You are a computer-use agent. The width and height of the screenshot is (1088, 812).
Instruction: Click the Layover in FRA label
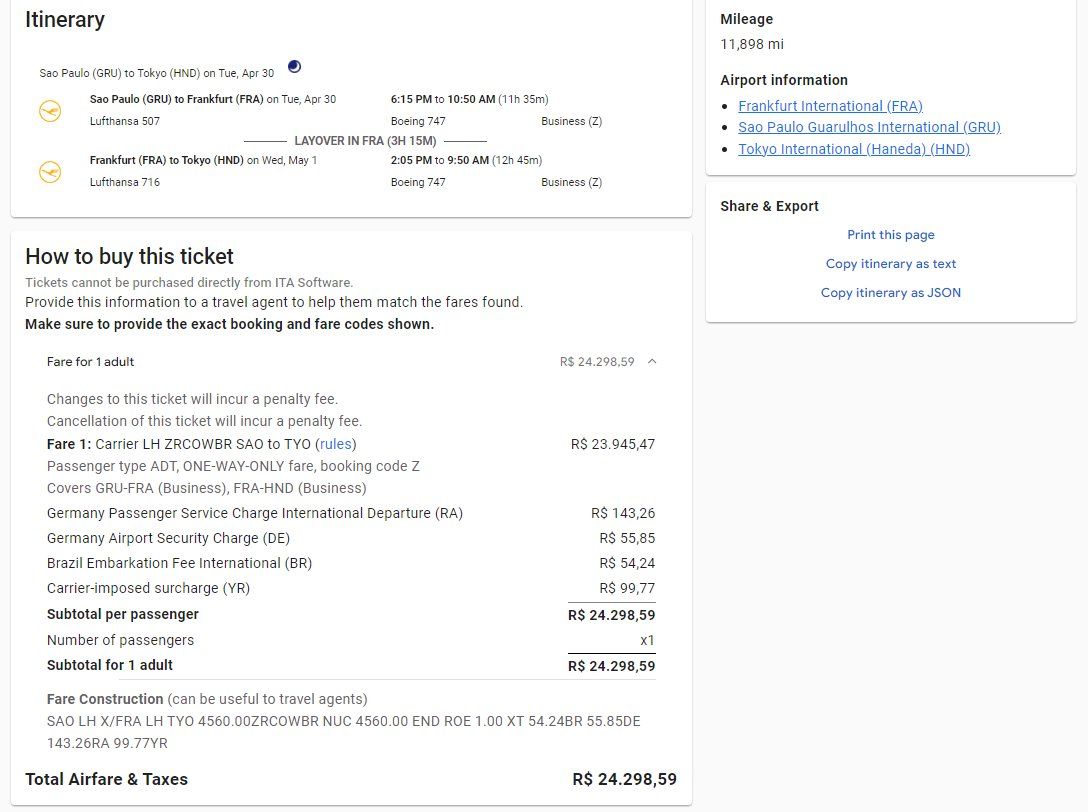(365, 141)
